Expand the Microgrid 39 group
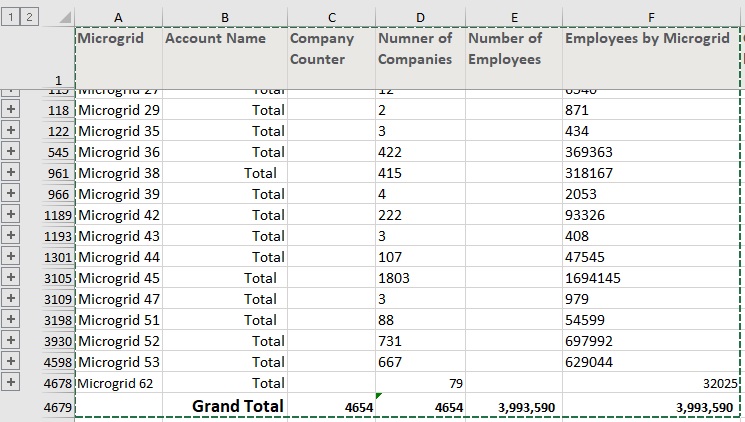This screenshot has width=745, height=422. pyautogui.click(x=10, y=193)
